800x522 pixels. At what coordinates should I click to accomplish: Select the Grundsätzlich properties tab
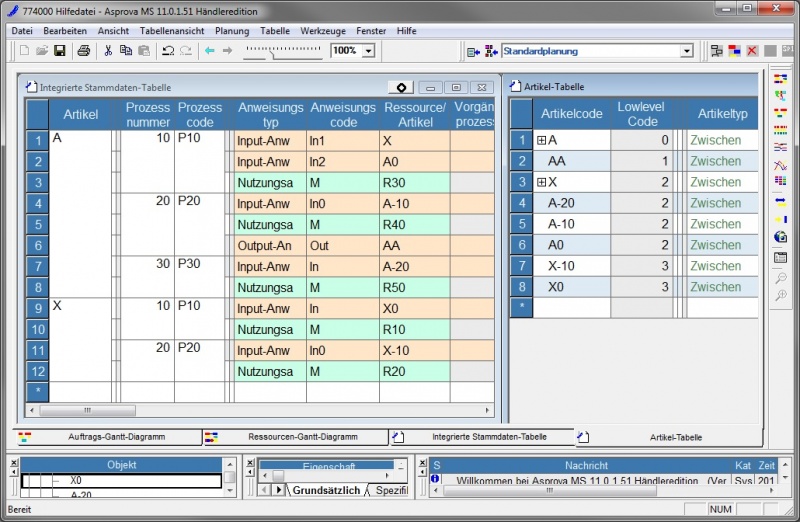(x=325, y=490)
